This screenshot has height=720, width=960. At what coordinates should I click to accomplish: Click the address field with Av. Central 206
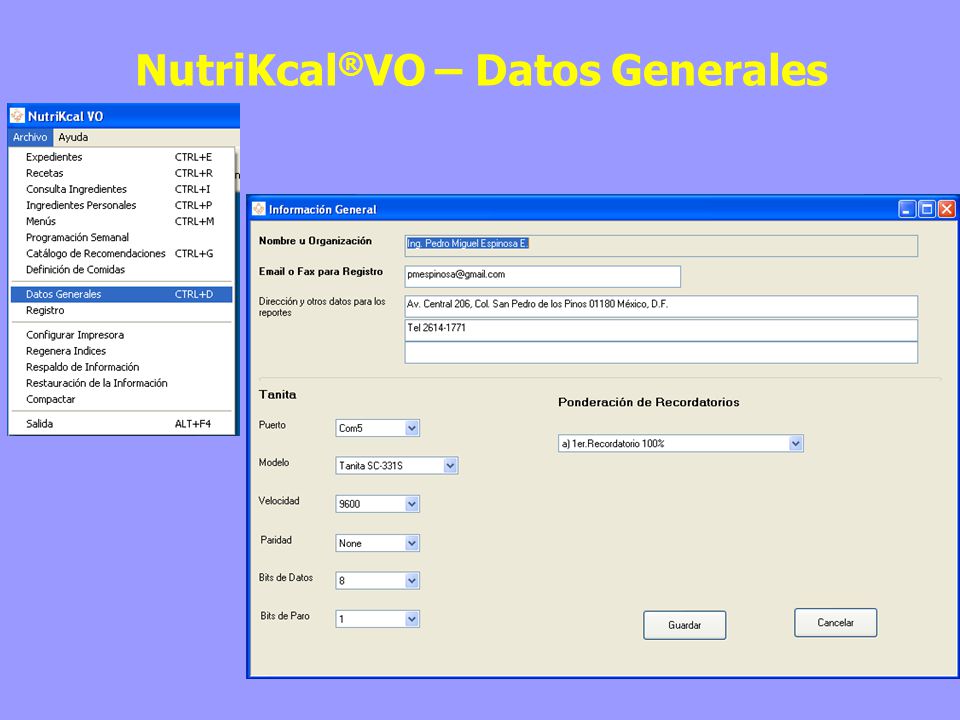pos(661,306)
